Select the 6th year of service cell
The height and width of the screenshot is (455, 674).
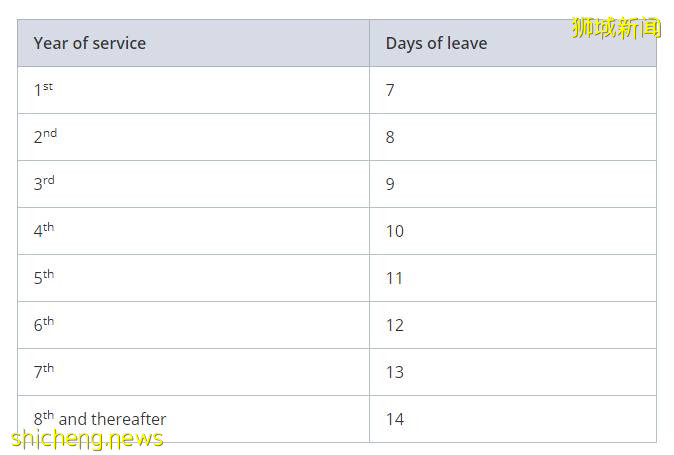click(x=44, y=325)
